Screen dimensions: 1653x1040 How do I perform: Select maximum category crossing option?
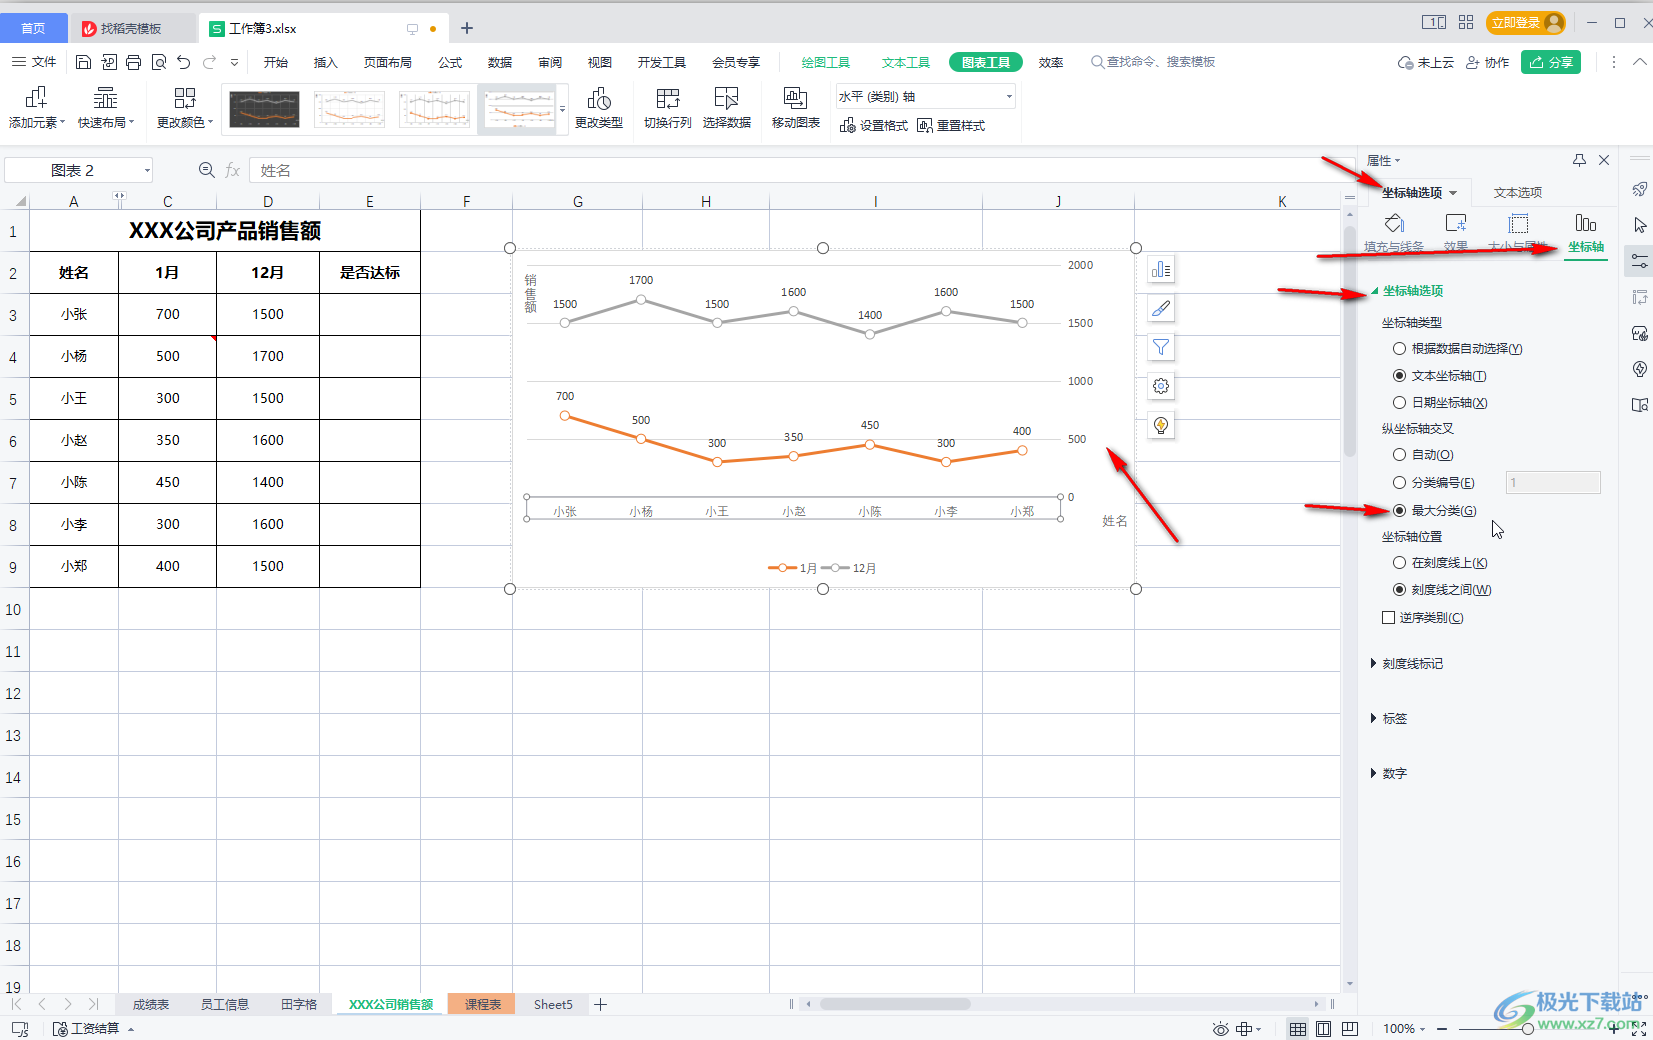1399,511
